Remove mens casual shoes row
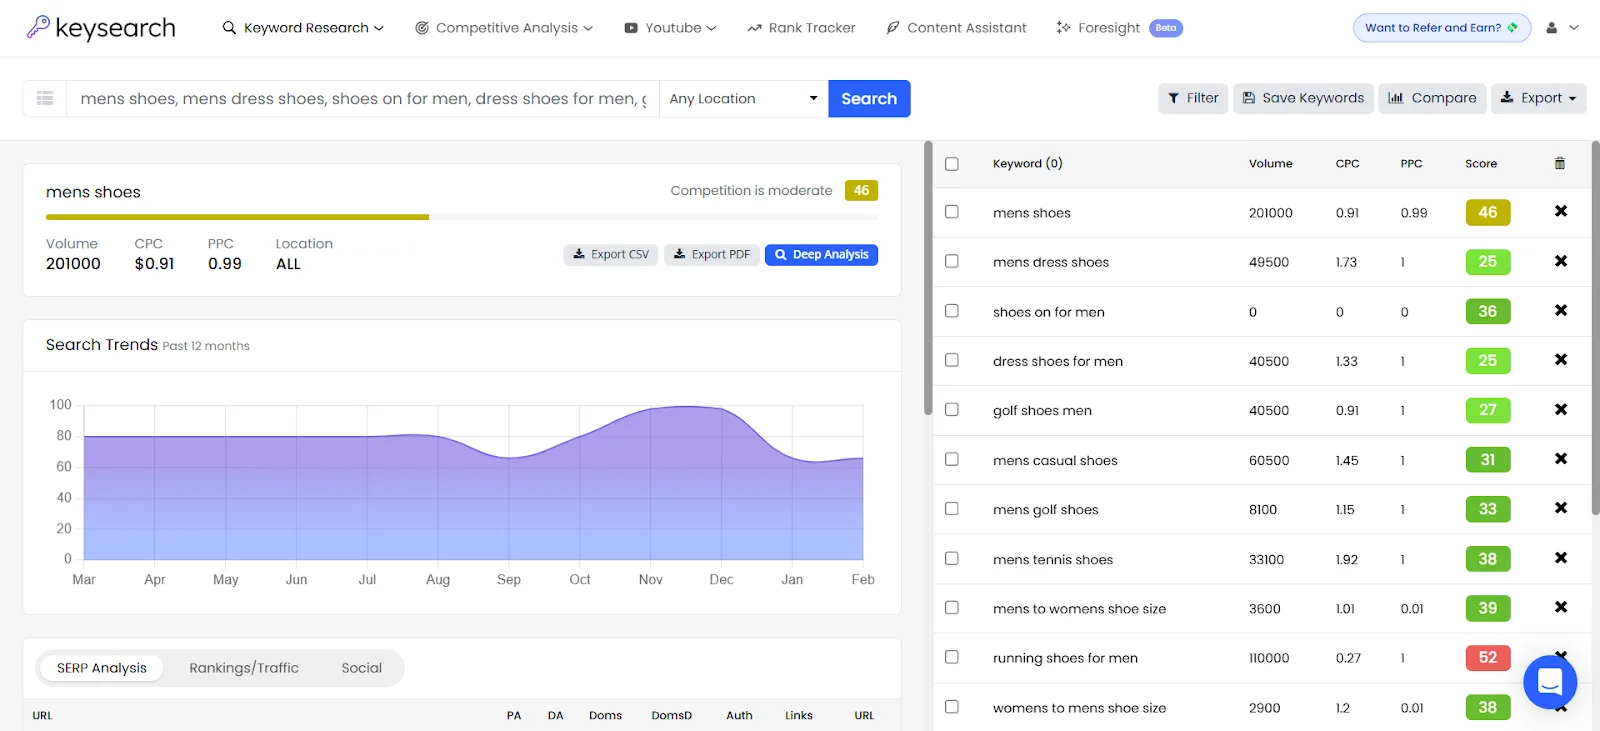This screenshot has height=731, width=1600. [x=1561, y=458]
